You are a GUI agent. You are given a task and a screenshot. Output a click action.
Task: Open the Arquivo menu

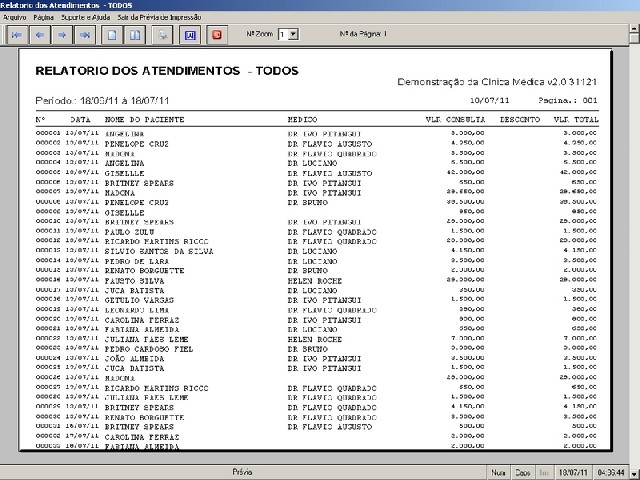click(x=14, y=17)
